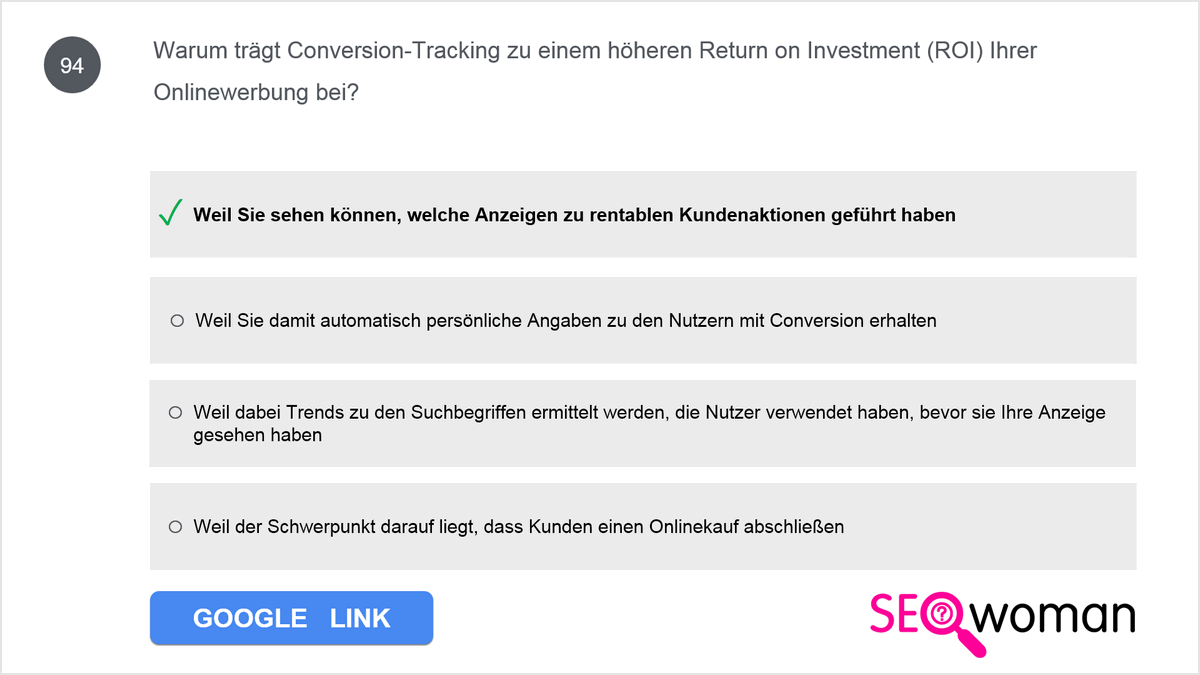Click the 'woman' text of the logo
The width and height of the screenshot is (1200, 675).
pos(1056,617)
